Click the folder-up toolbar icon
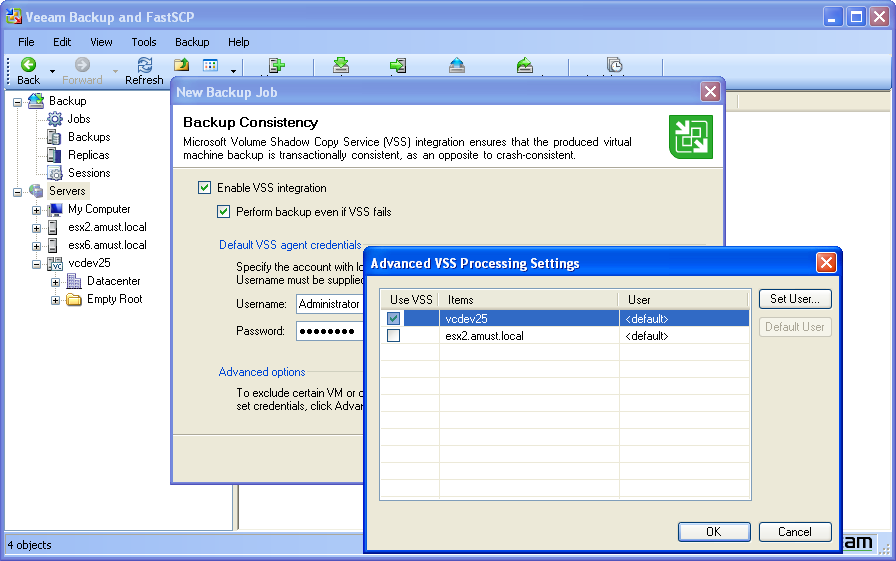The width and height of the screenshot is (896, 561). tap(182, 65)
